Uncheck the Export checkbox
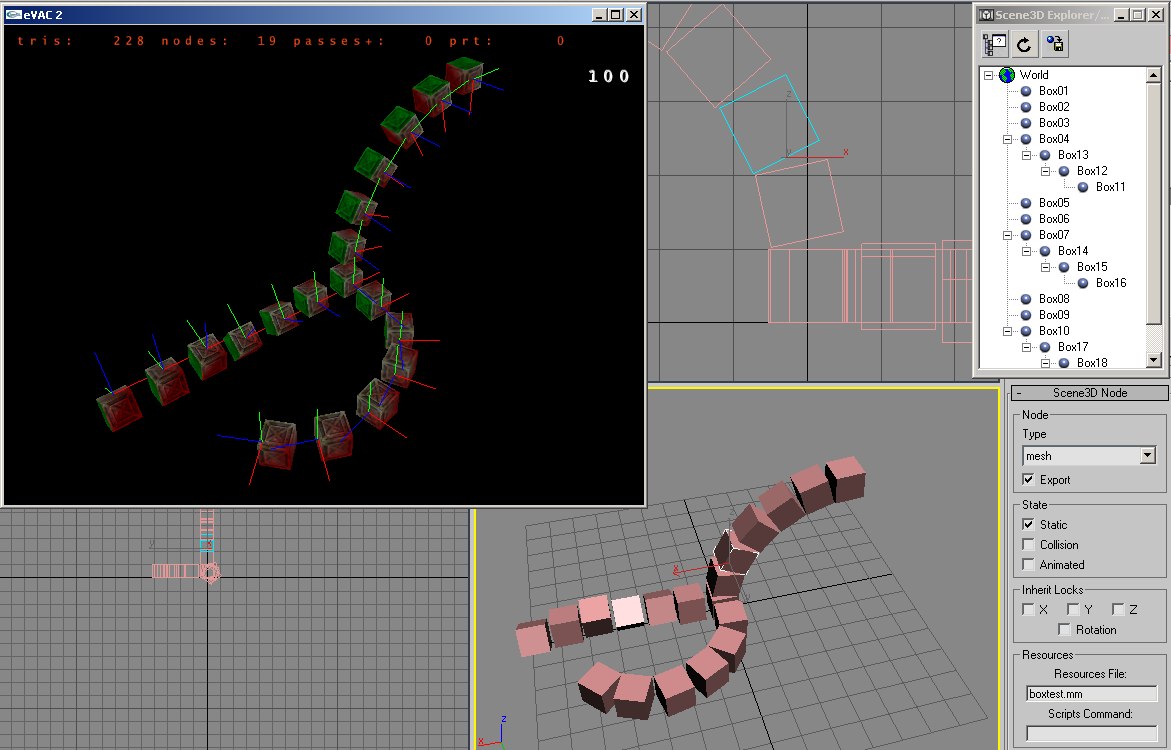This screenshot has width=1171, height=750. click(x=1028, y=480)
